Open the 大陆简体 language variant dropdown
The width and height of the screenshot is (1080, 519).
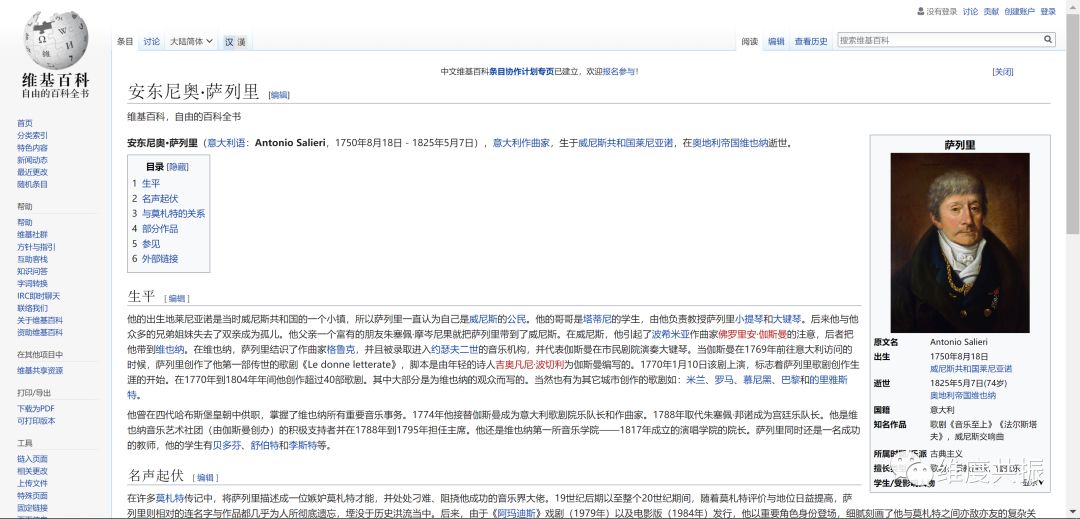[x=191, y=41]
